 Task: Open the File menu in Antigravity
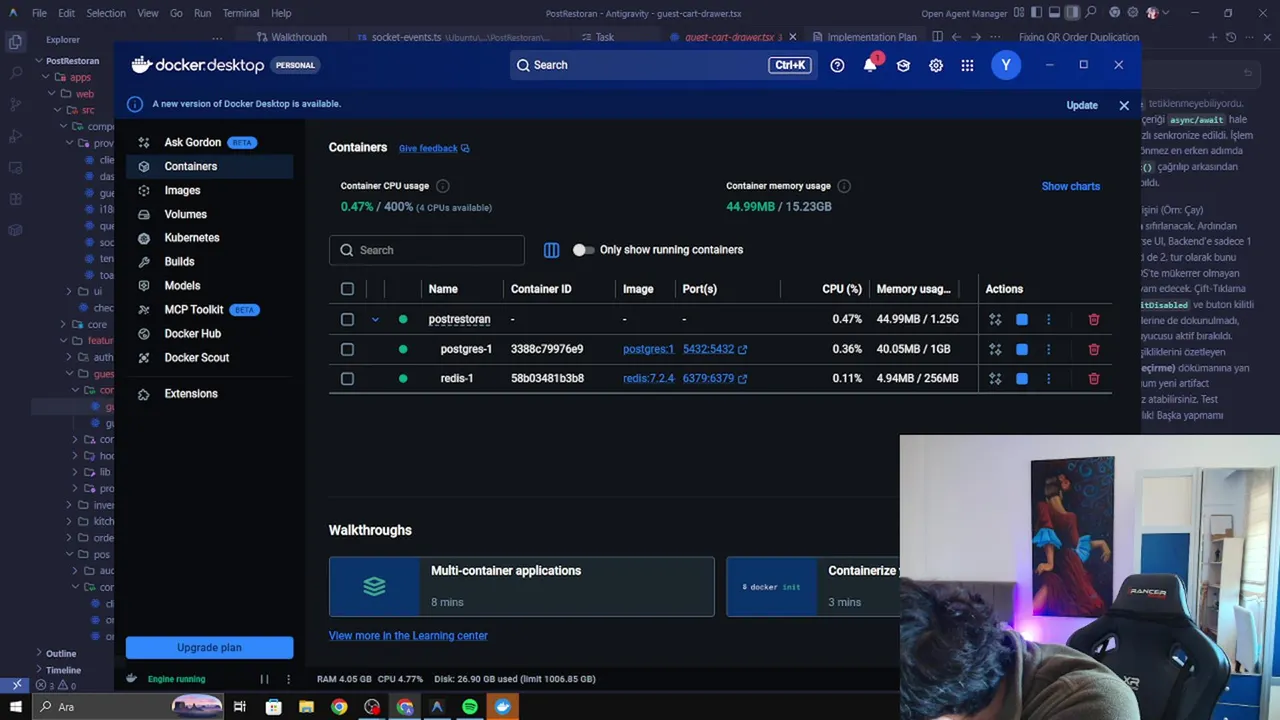tap(39, 13)
